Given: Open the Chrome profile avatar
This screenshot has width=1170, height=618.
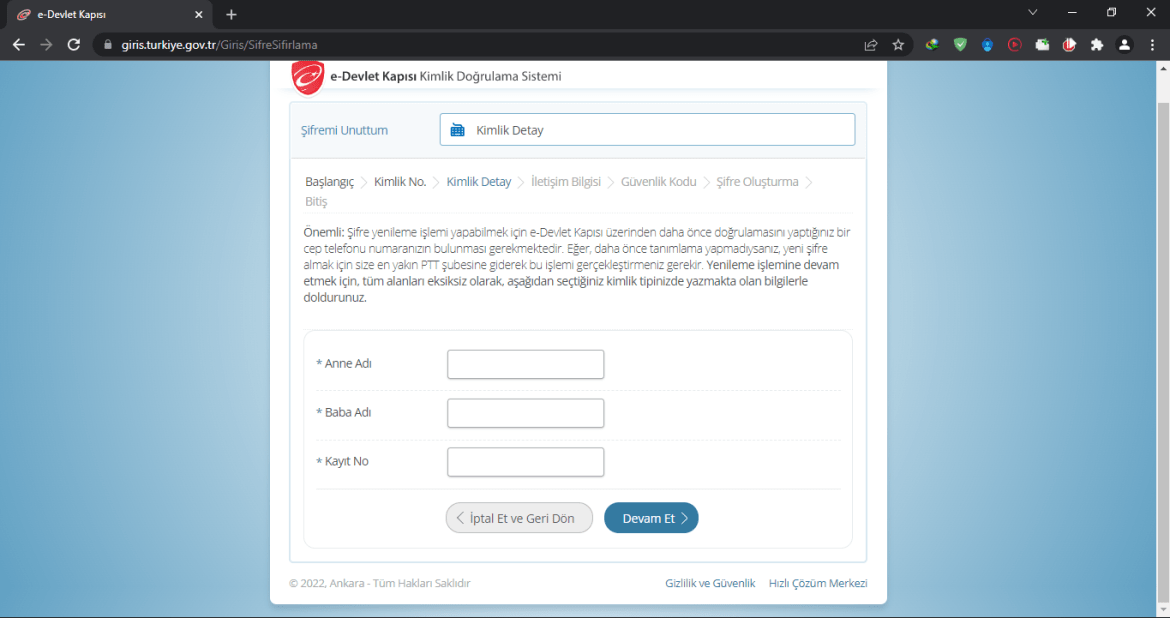Looking at the screenshot, I should click(1124, 45).
